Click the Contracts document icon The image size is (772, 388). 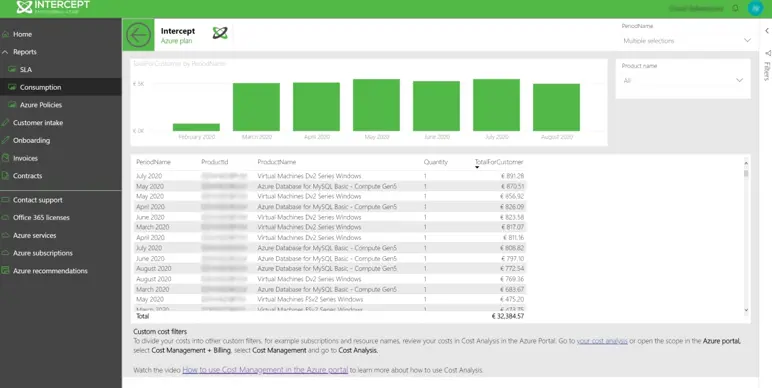5,176
